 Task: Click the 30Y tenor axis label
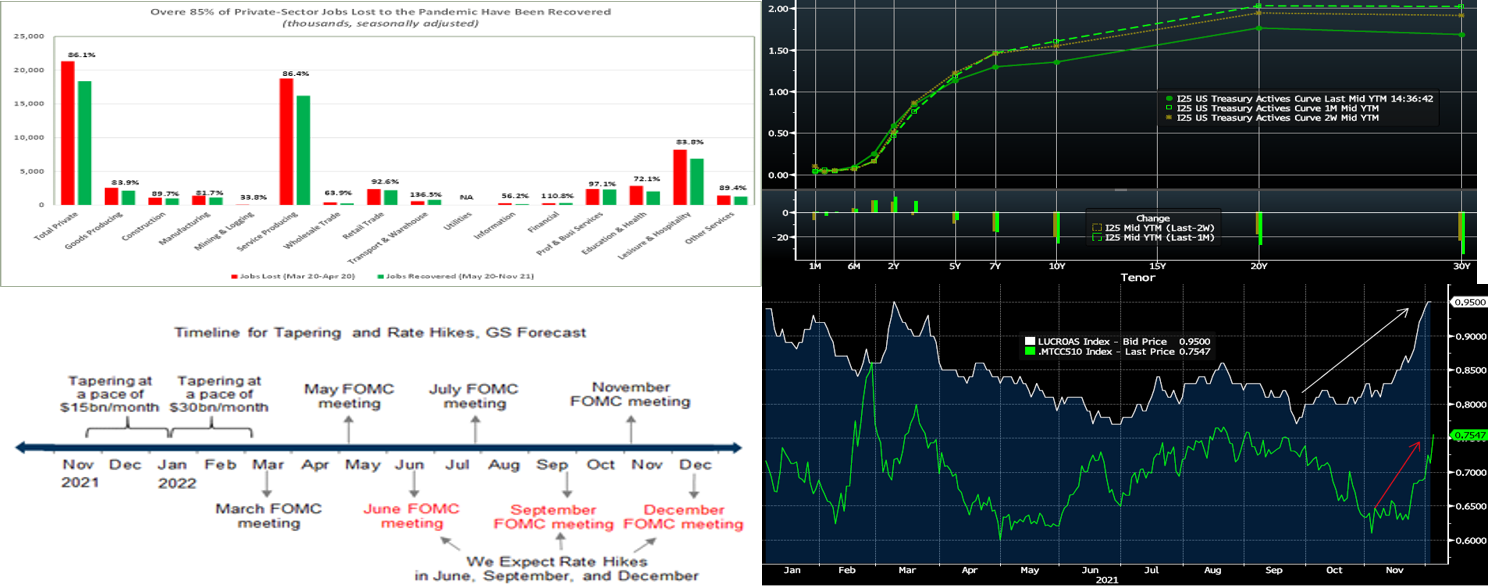[x=1461, y=266]
